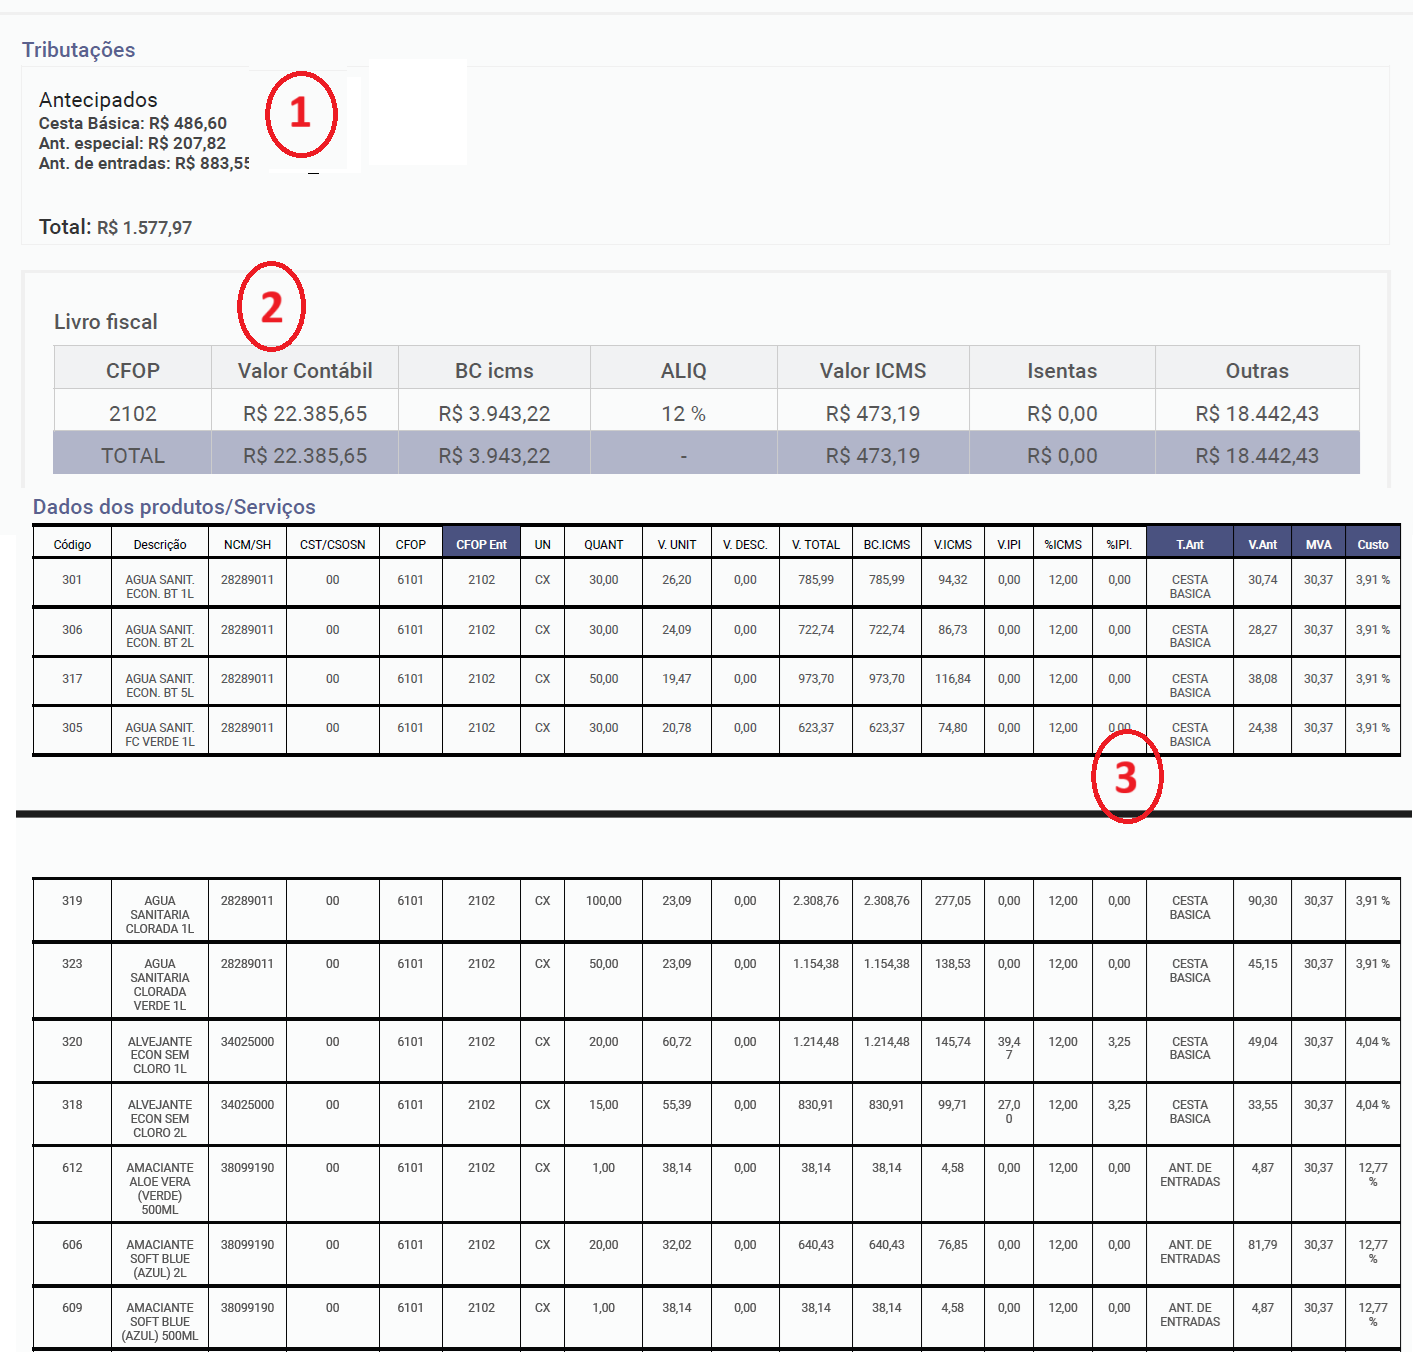Select the CFOP Ent column header
Viewport: 1413px width, 1366px height.
481,545
